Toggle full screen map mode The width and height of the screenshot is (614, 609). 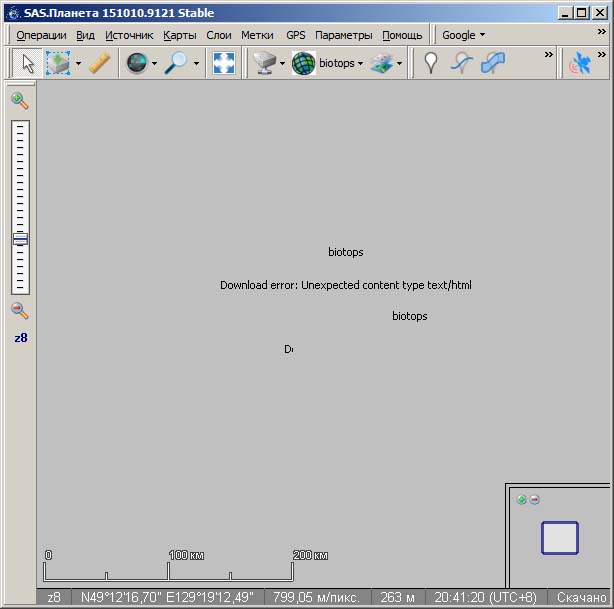pos(223,63)
